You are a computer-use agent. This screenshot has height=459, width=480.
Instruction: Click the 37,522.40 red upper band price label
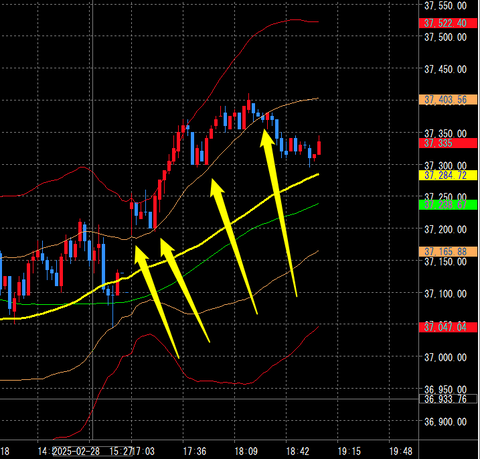[448, 23]
